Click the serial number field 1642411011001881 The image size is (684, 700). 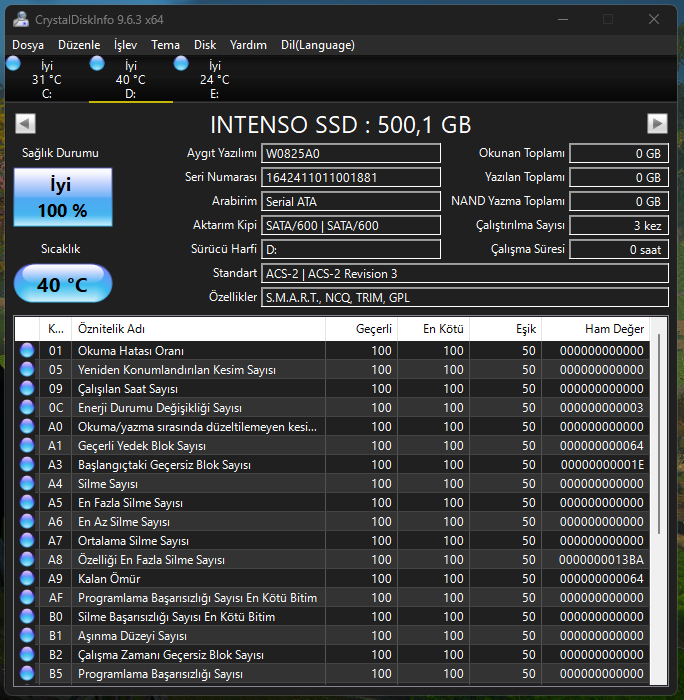[x=351, y=178]
